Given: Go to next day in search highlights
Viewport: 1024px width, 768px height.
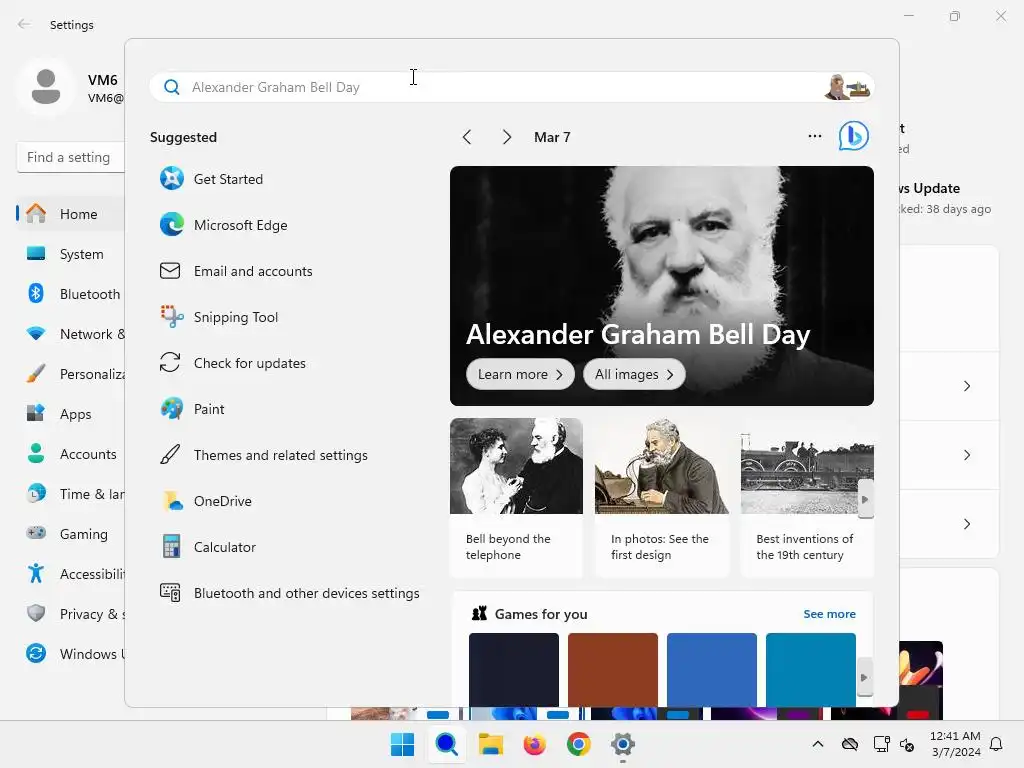Looking at the screenshot, I should point(507,137).
